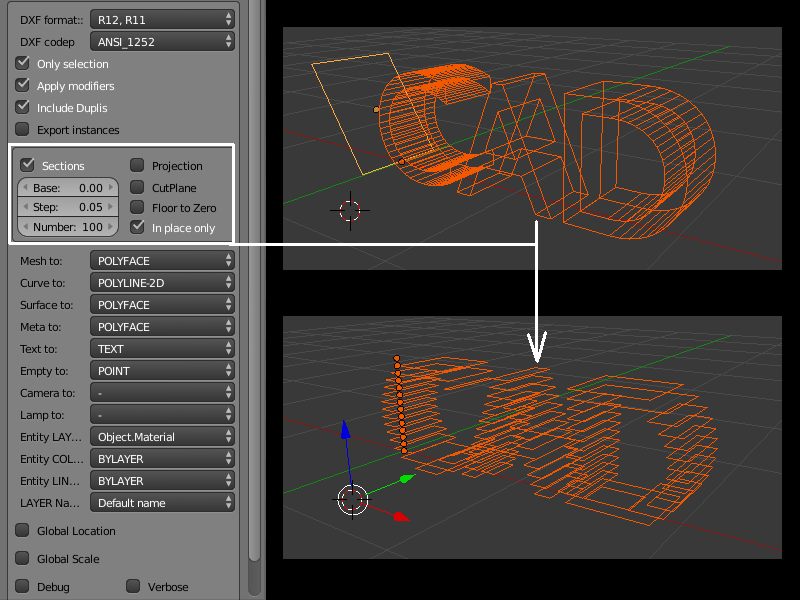Image resolution: width=800 pixels, height=600 pixels.
Task: Enable the Debug checkbox
Action: (x=22, y=586)
